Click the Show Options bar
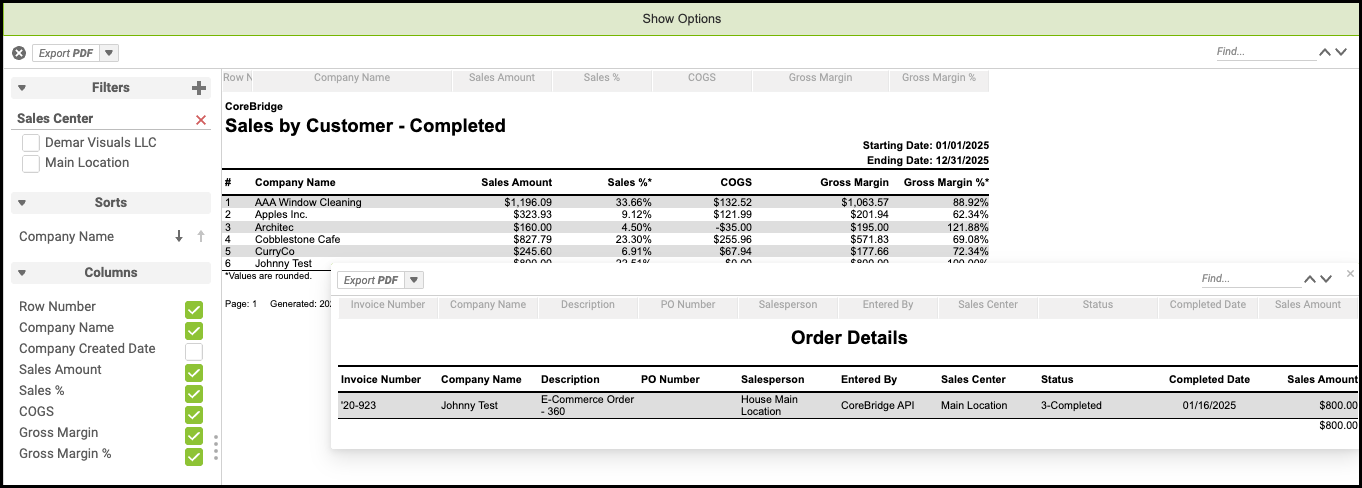This screenshot has height=488, width=1362. pyautogui.click(x=681, y=19)
